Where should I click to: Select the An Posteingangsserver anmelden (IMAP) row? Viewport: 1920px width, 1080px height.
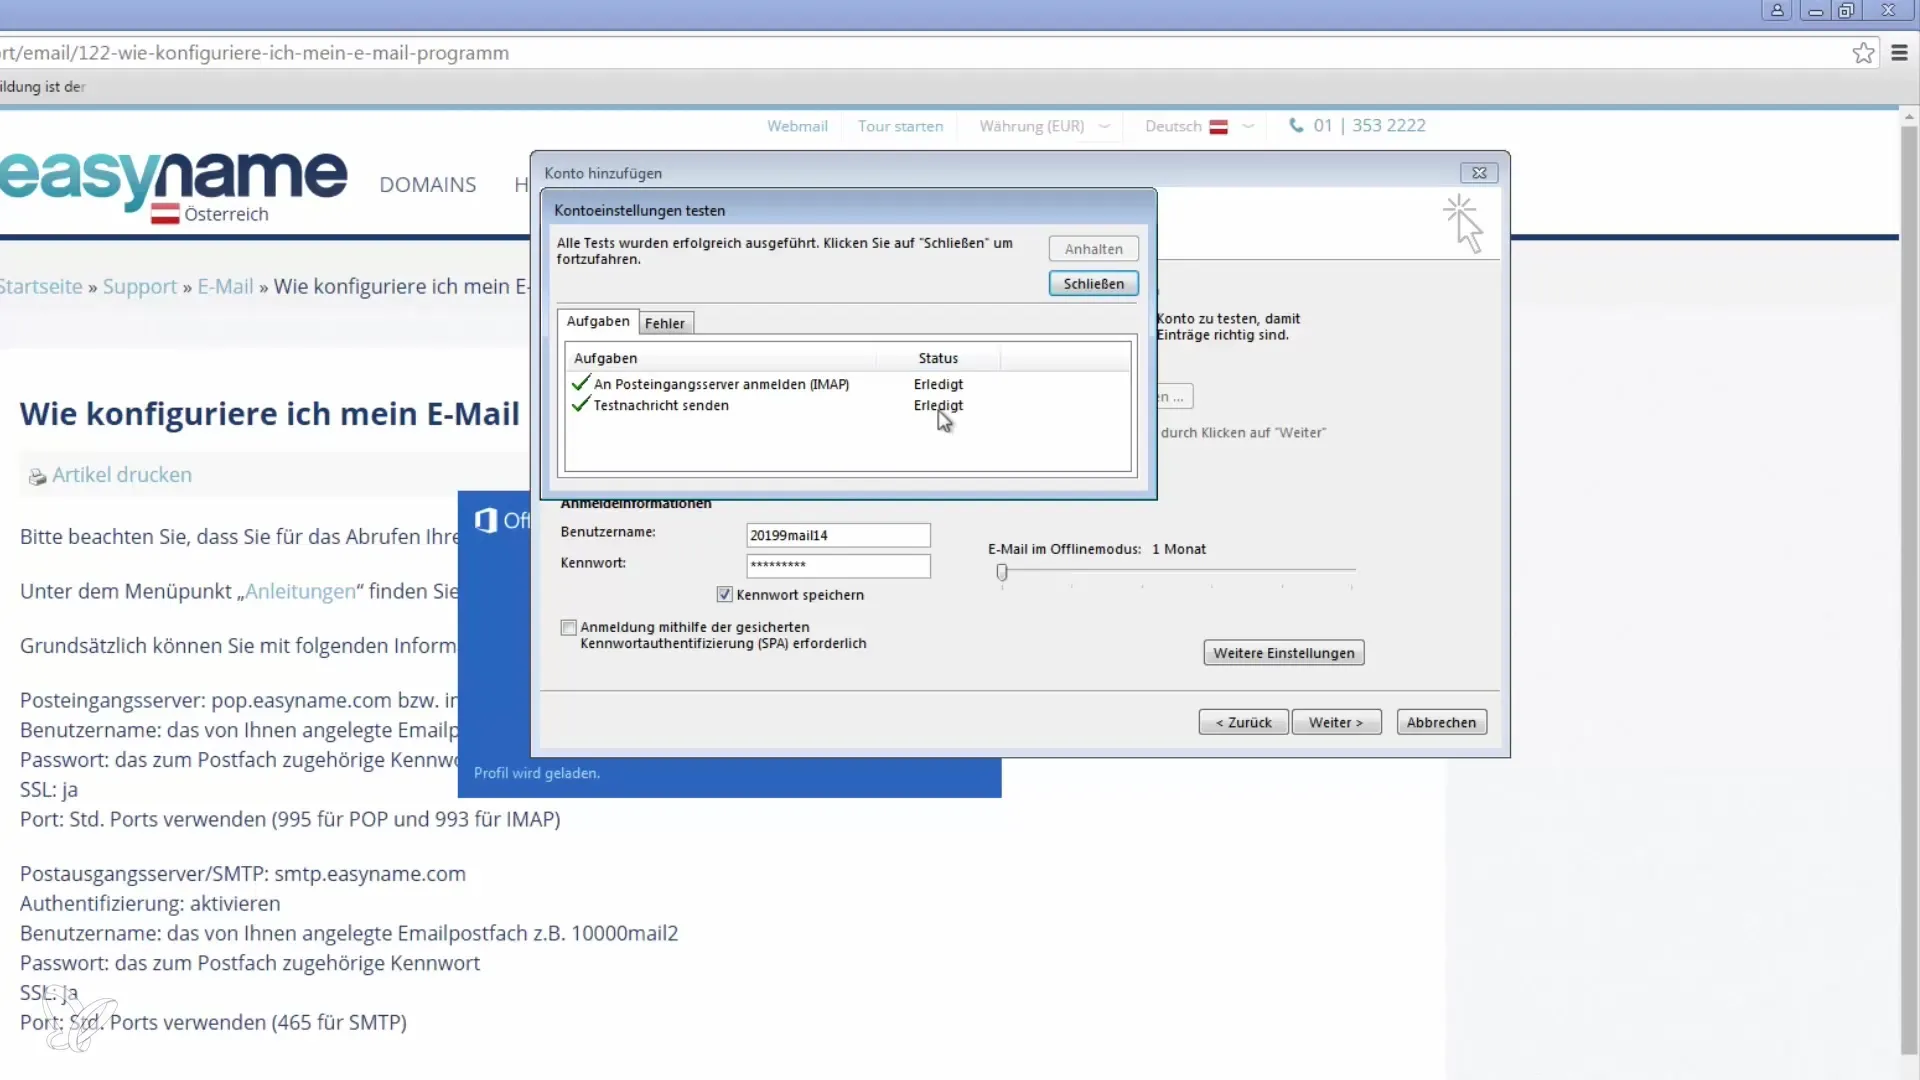tap(848, 384)
